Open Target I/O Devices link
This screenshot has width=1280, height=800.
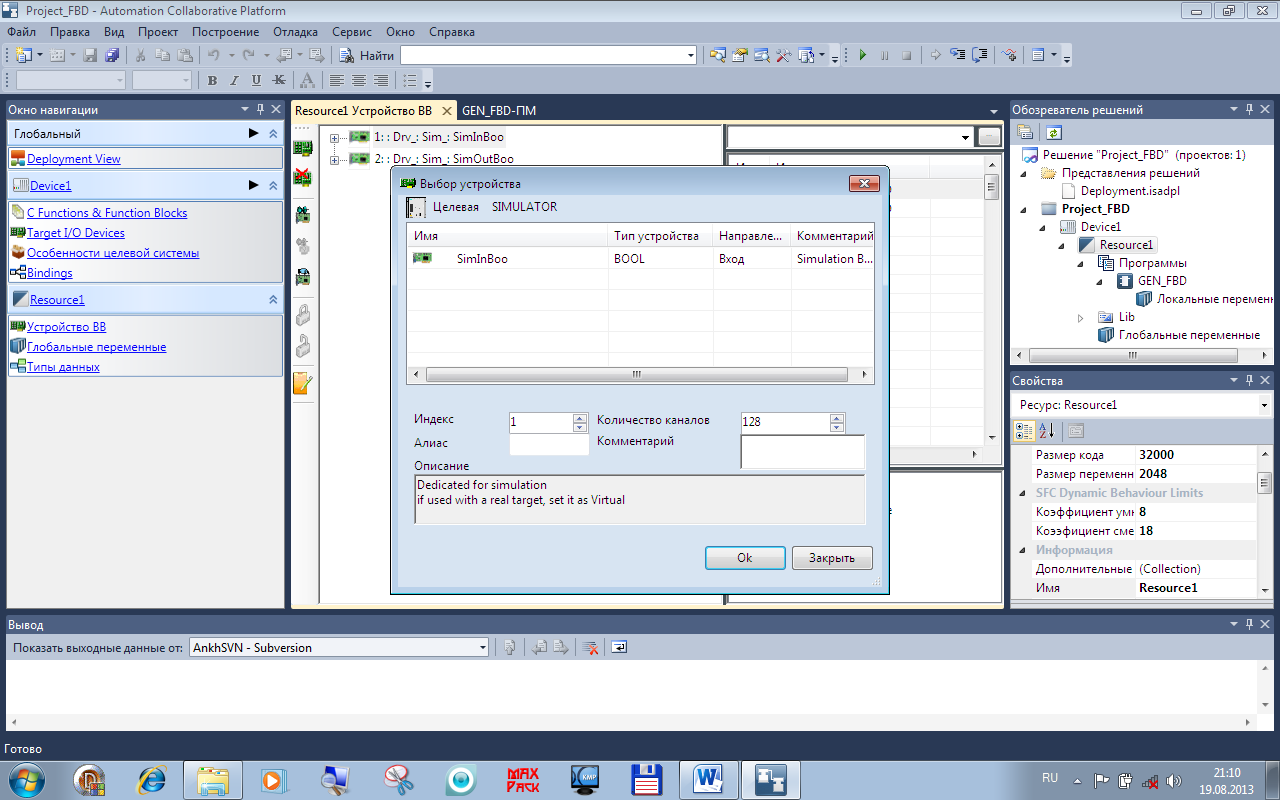click(76, 233)
